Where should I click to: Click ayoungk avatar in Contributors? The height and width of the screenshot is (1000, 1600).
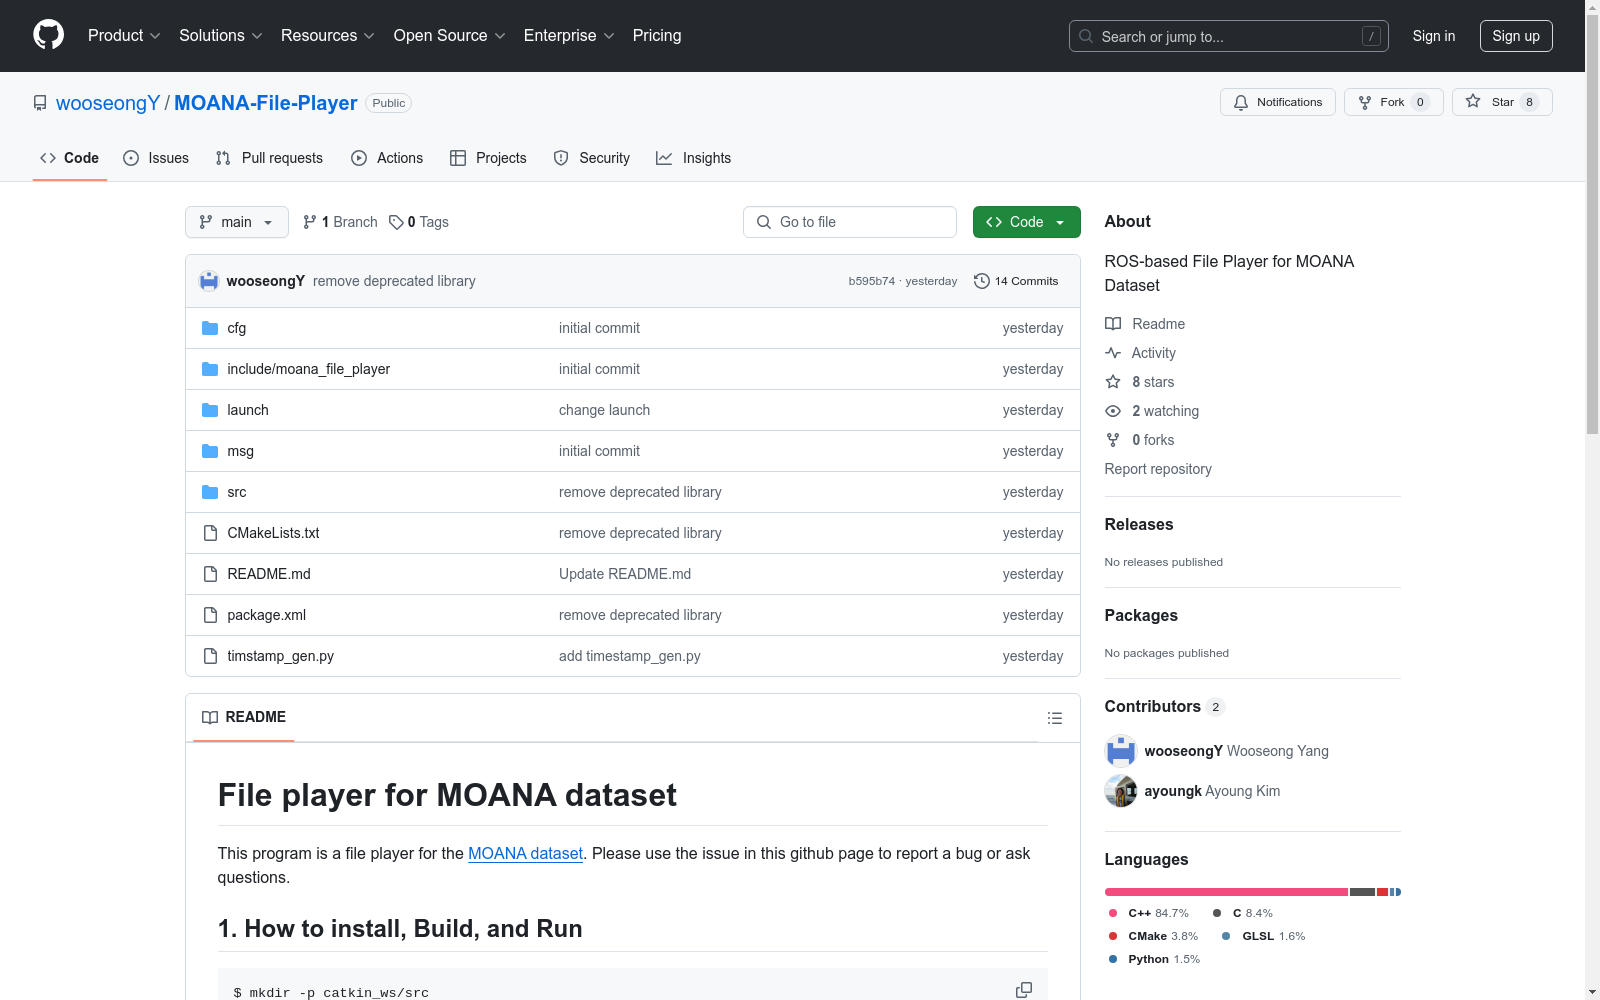(x=1121, y=791)
